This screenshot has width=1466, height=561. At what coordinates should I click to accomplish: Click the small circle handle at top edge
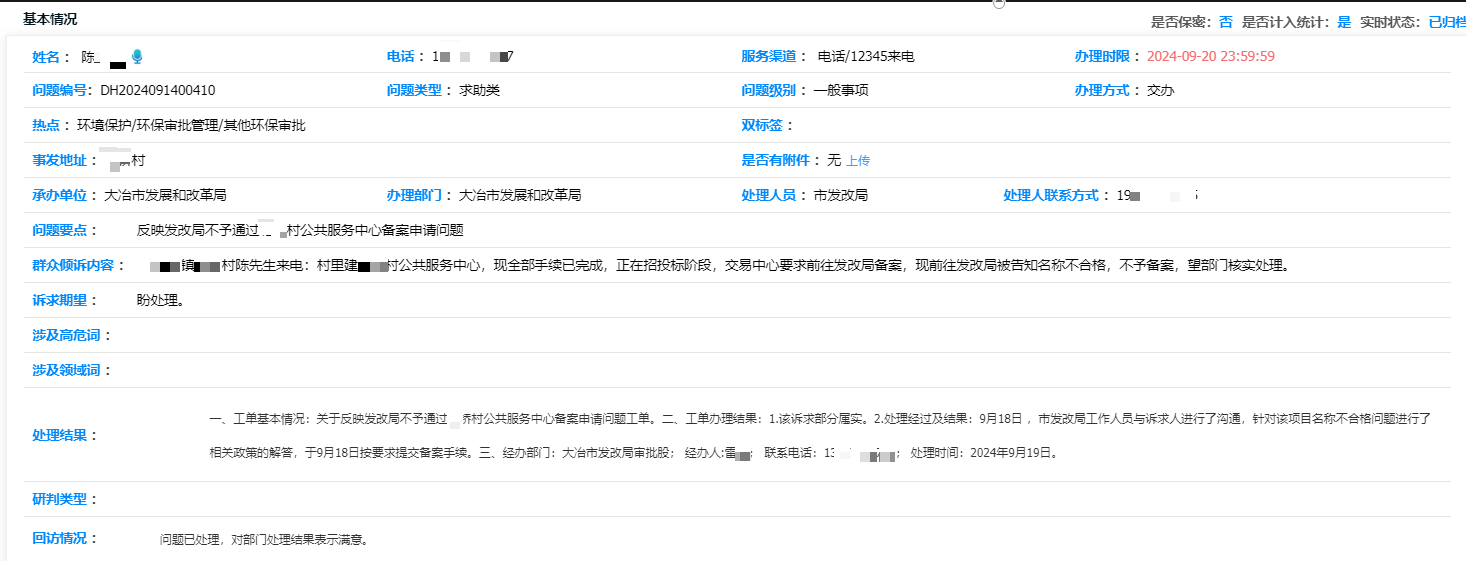[998, 4]
